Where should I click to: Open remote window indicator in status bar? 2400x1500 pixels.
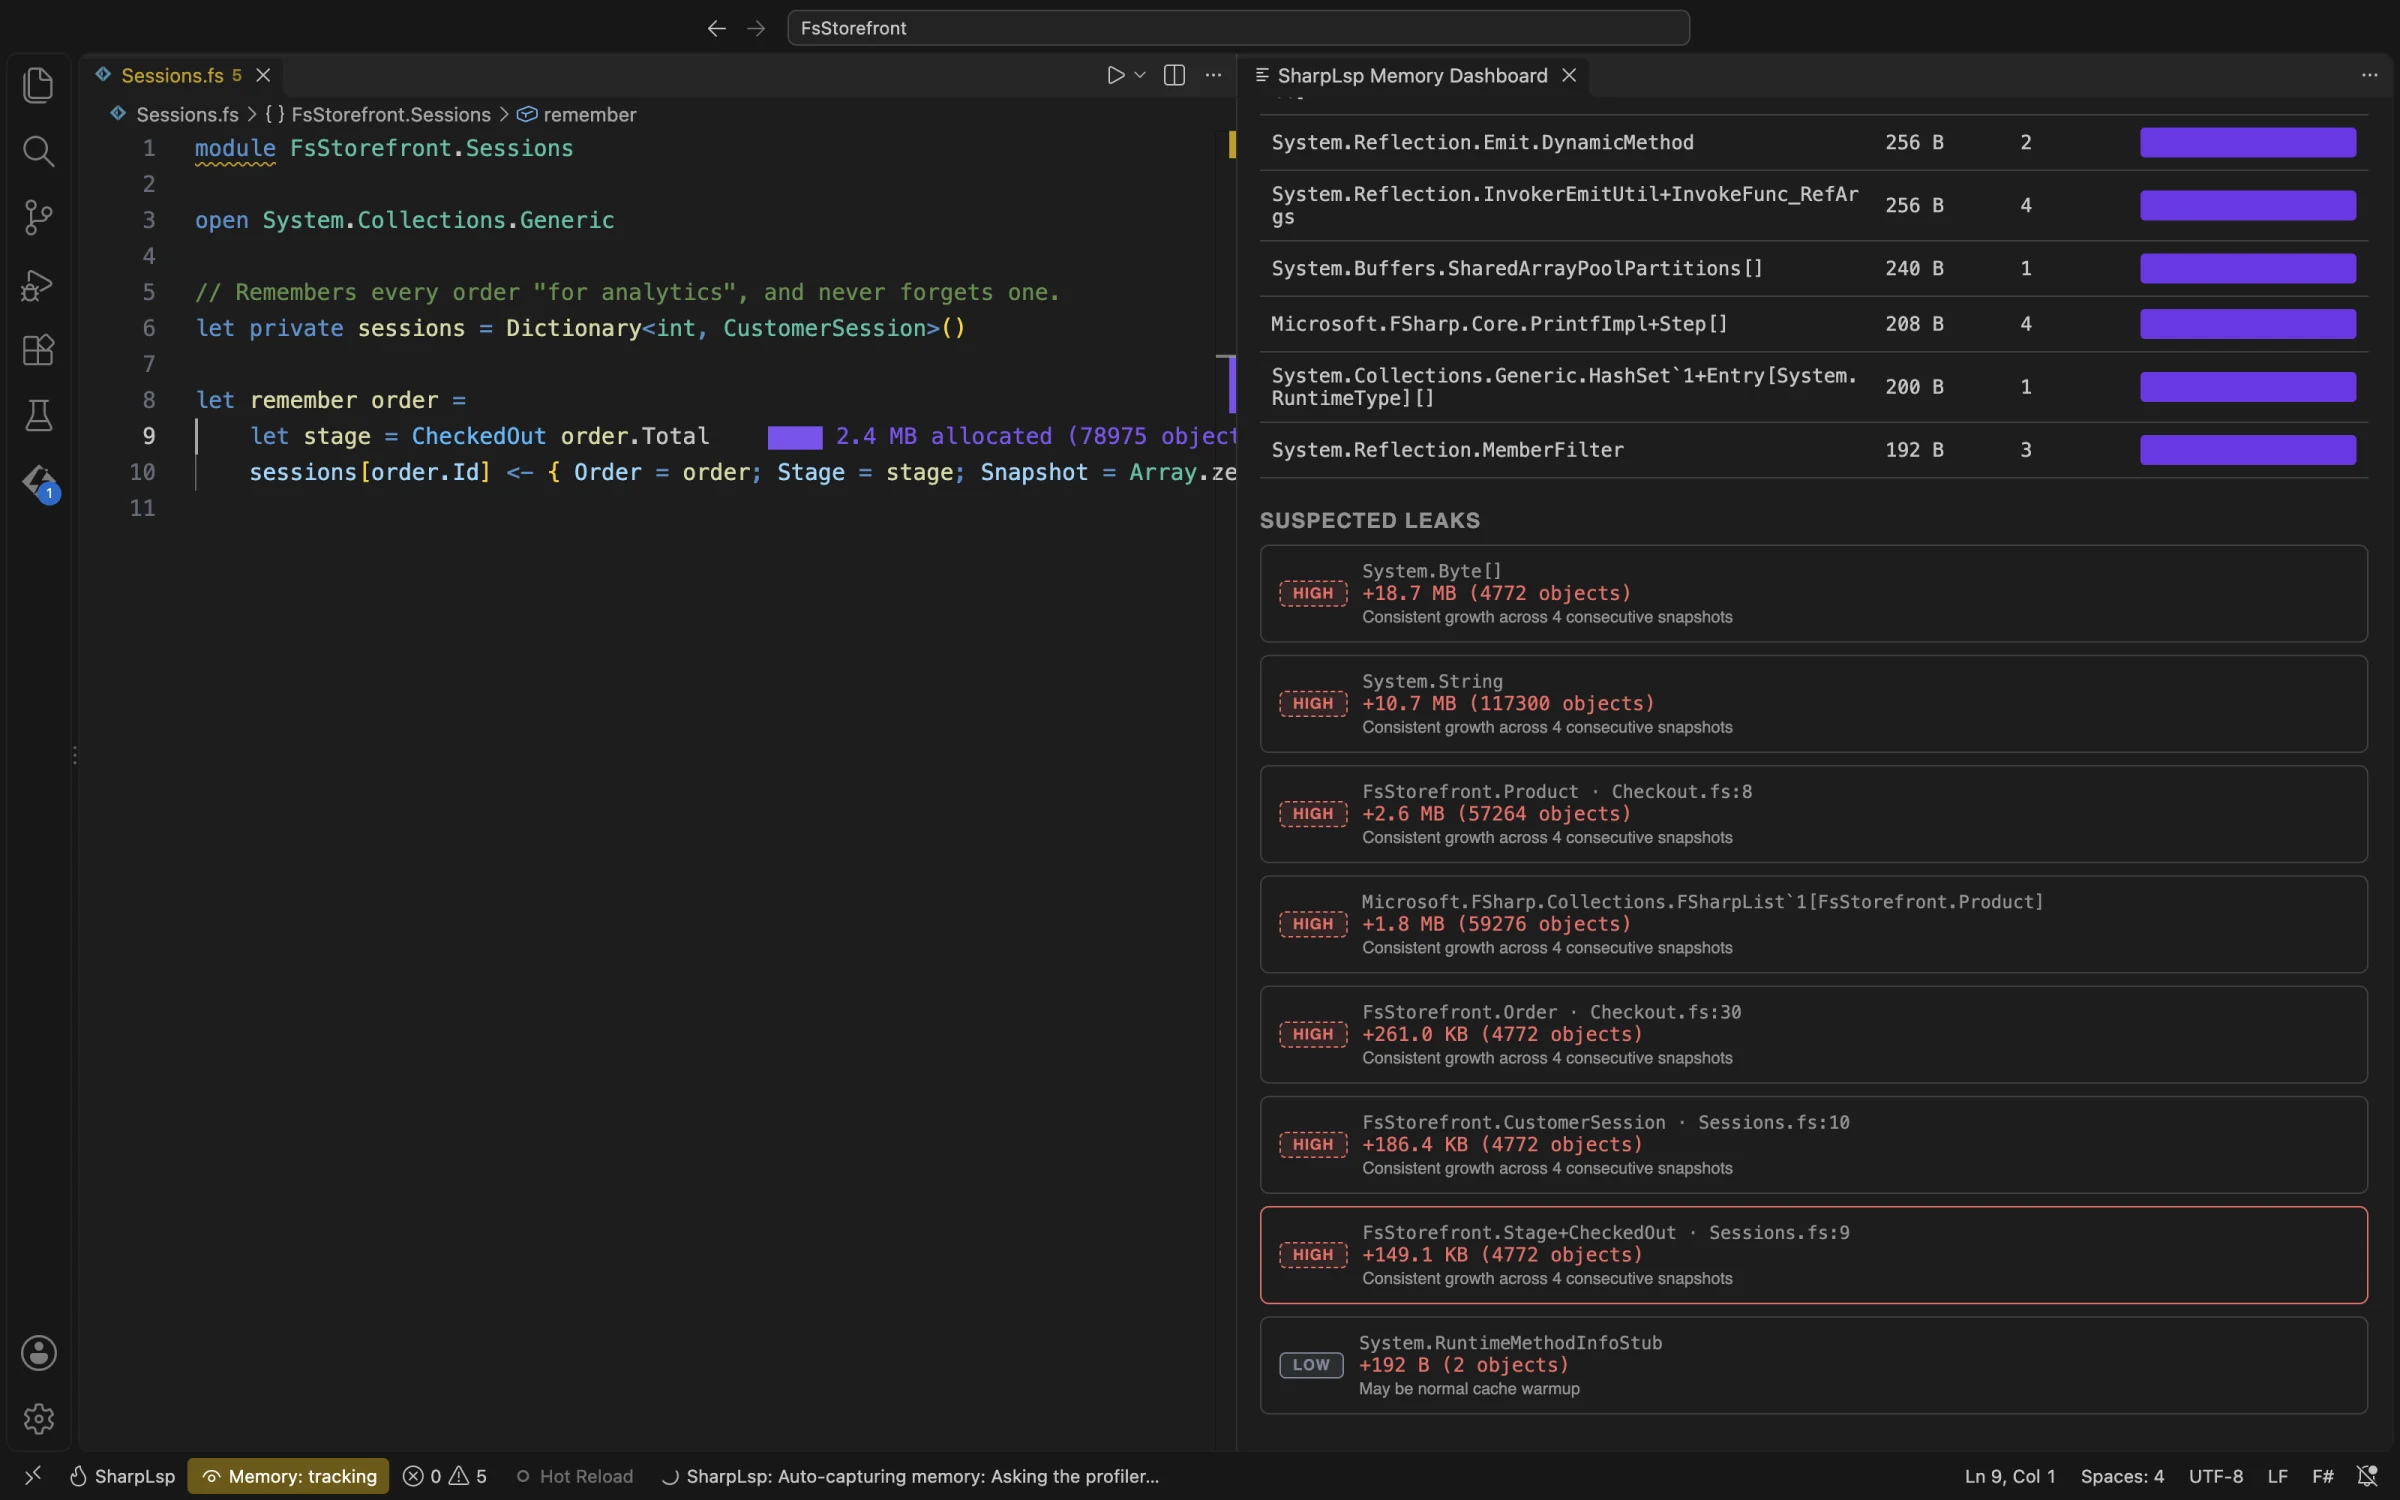32,1476
